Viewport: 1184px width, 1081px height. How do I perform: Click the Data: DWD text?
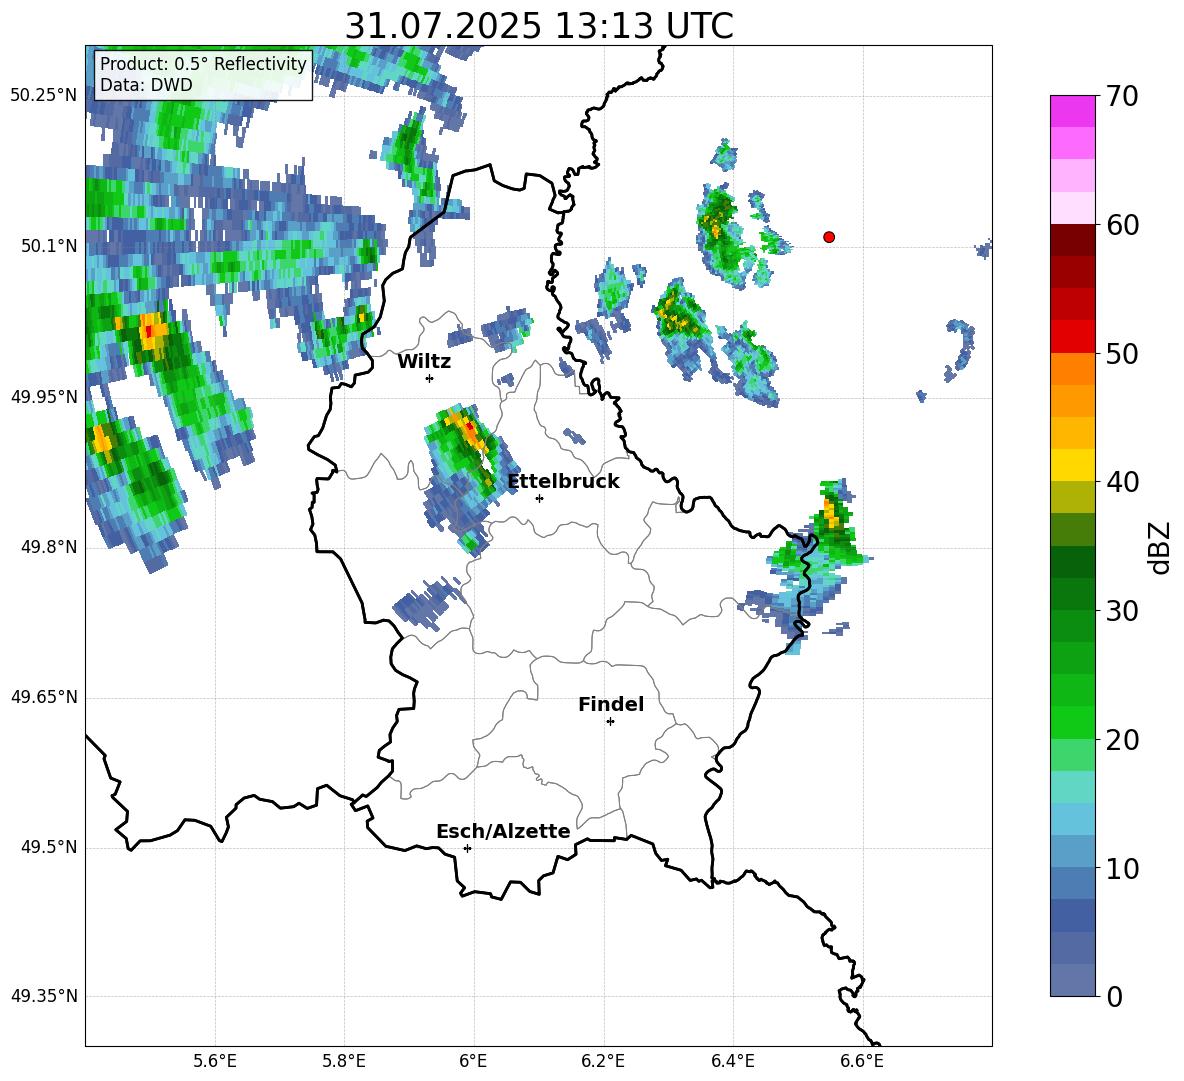tap(146, 85)
